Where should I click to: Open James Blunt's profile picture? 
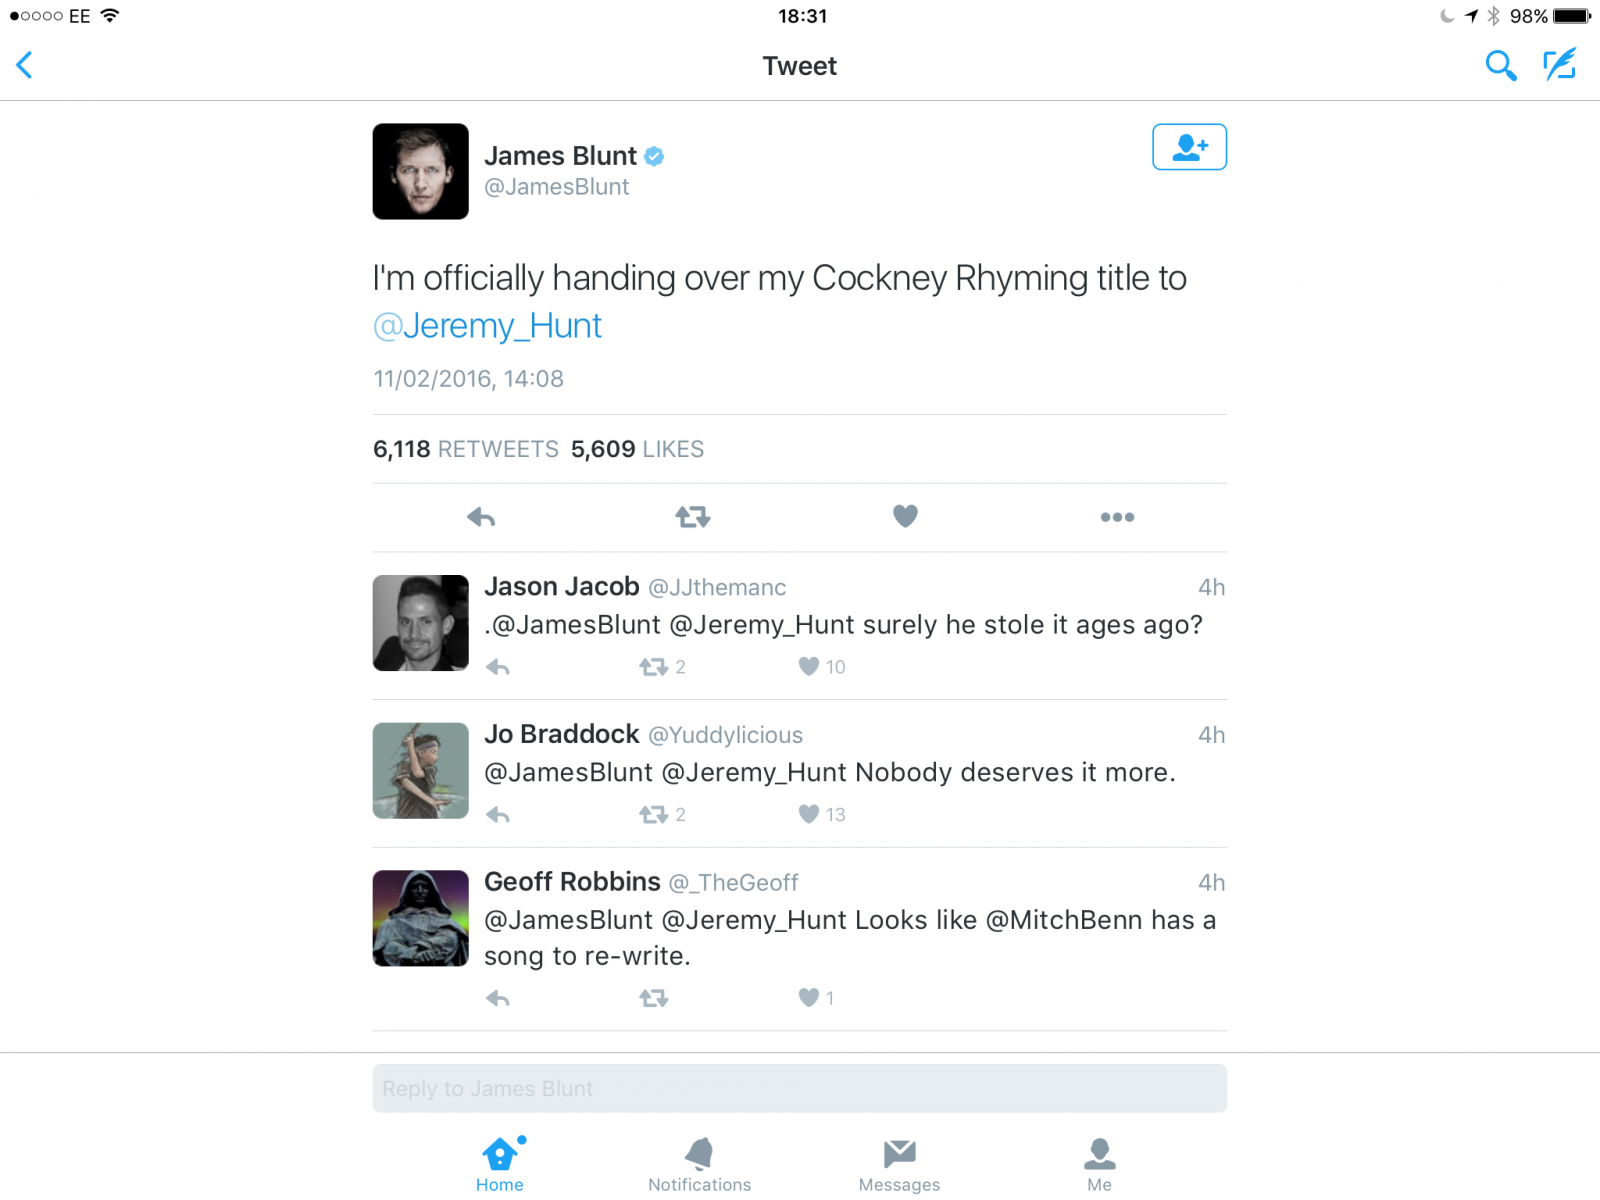coord(421,171)
